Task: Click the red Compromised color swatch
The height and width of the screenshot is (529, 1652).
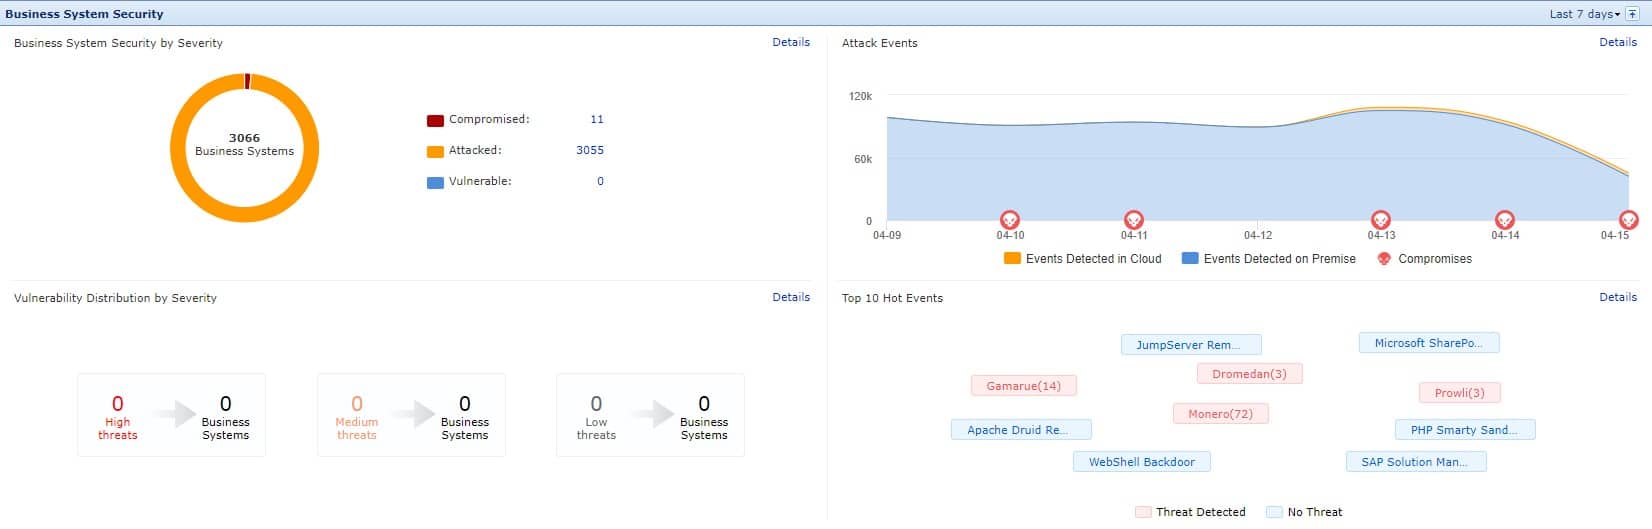Action: 435,121
